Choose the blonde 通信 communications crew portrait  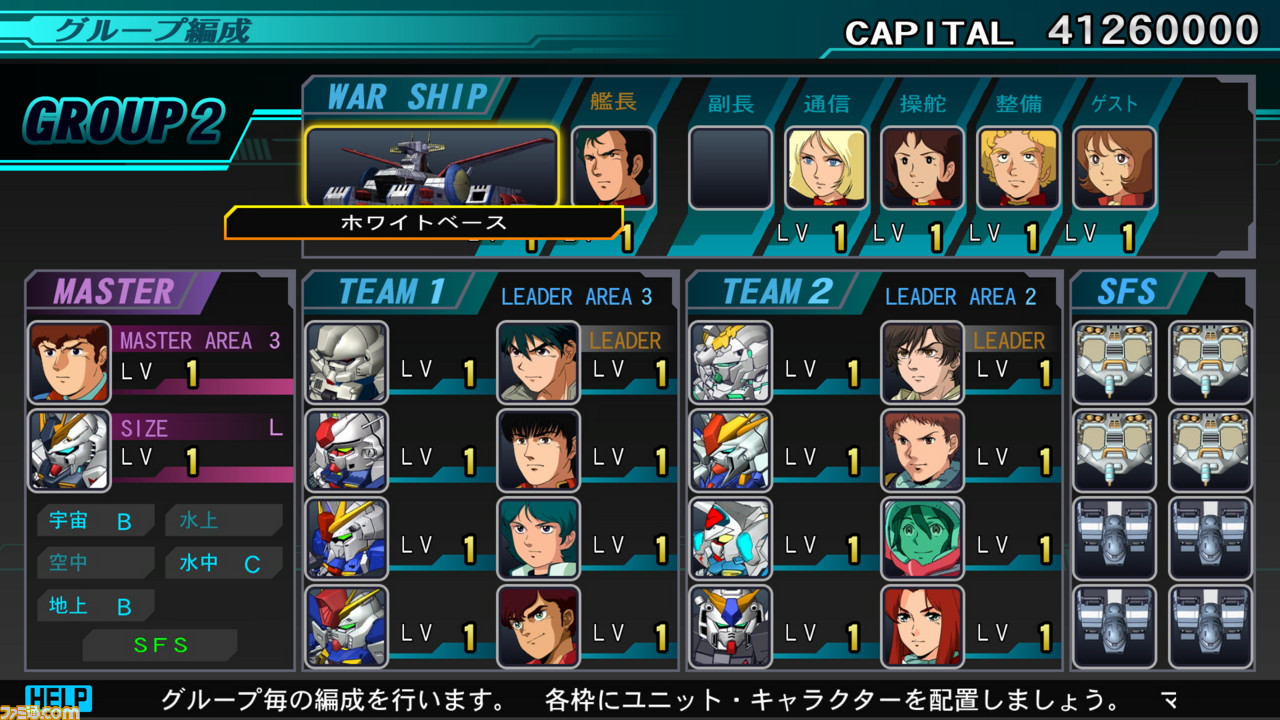tap(826, 168)
